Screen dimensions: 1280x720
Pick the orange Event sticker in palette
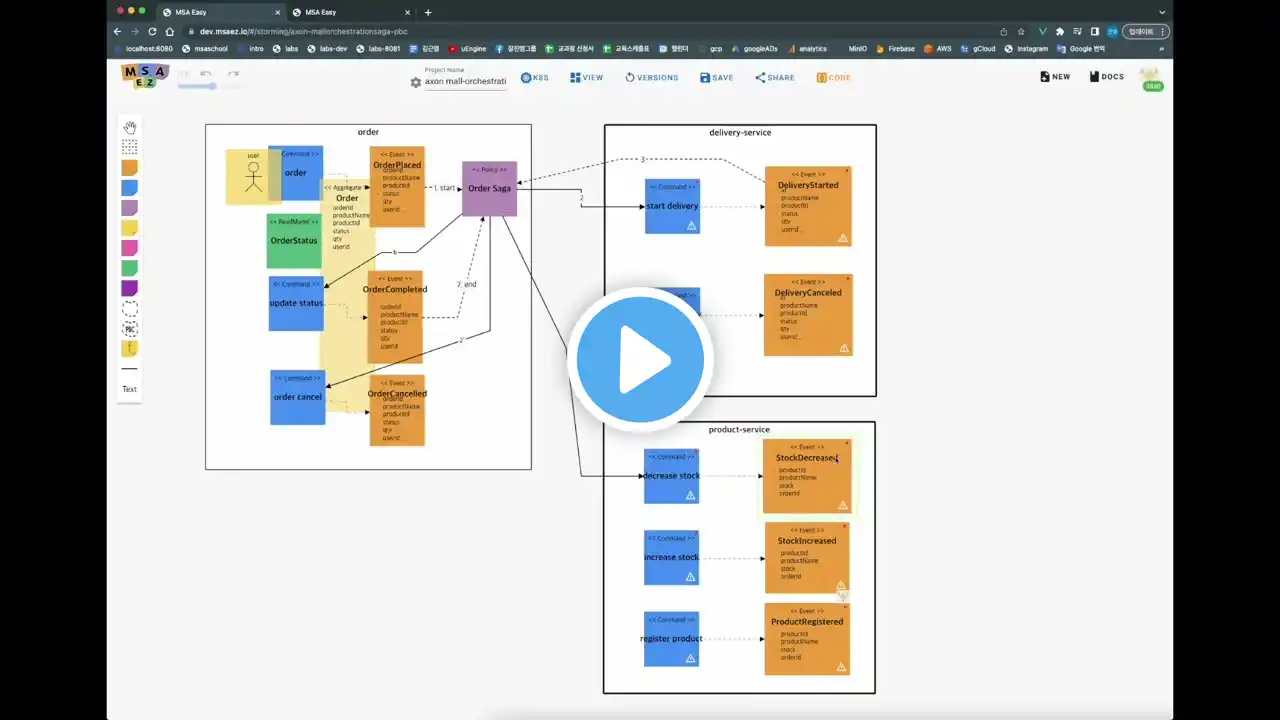130,168
